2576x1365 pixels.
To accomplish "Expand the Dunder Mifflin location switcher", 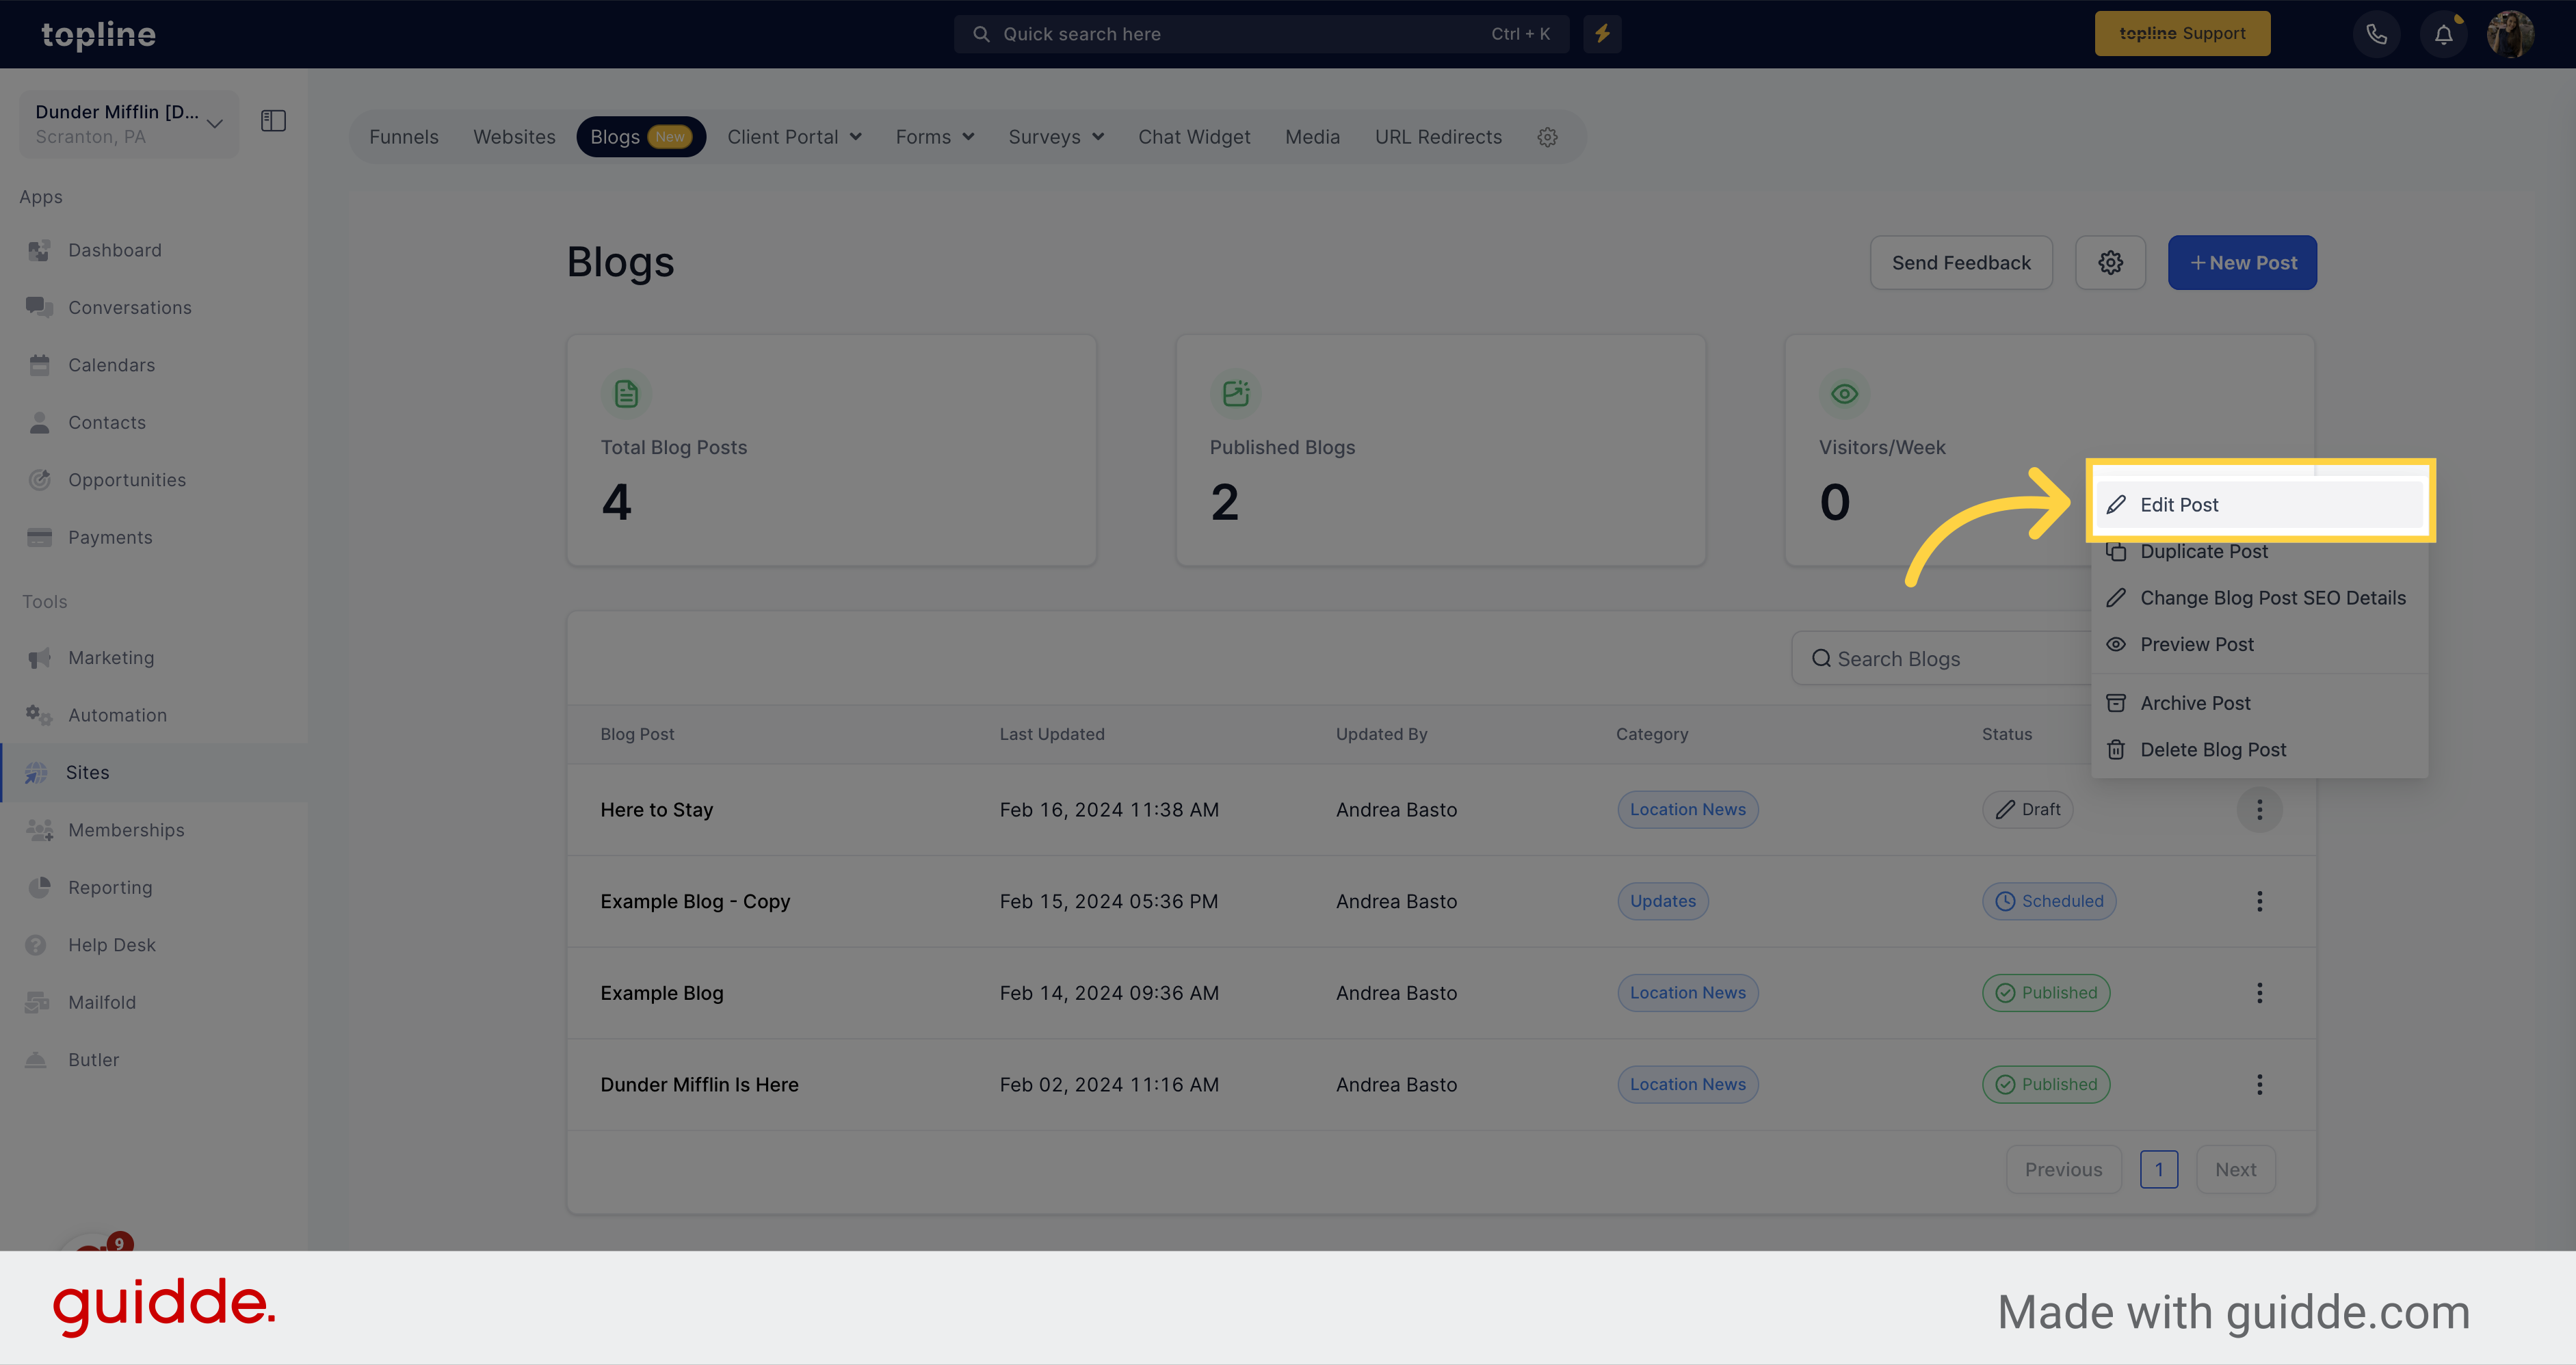I will (x=129, y=124).
